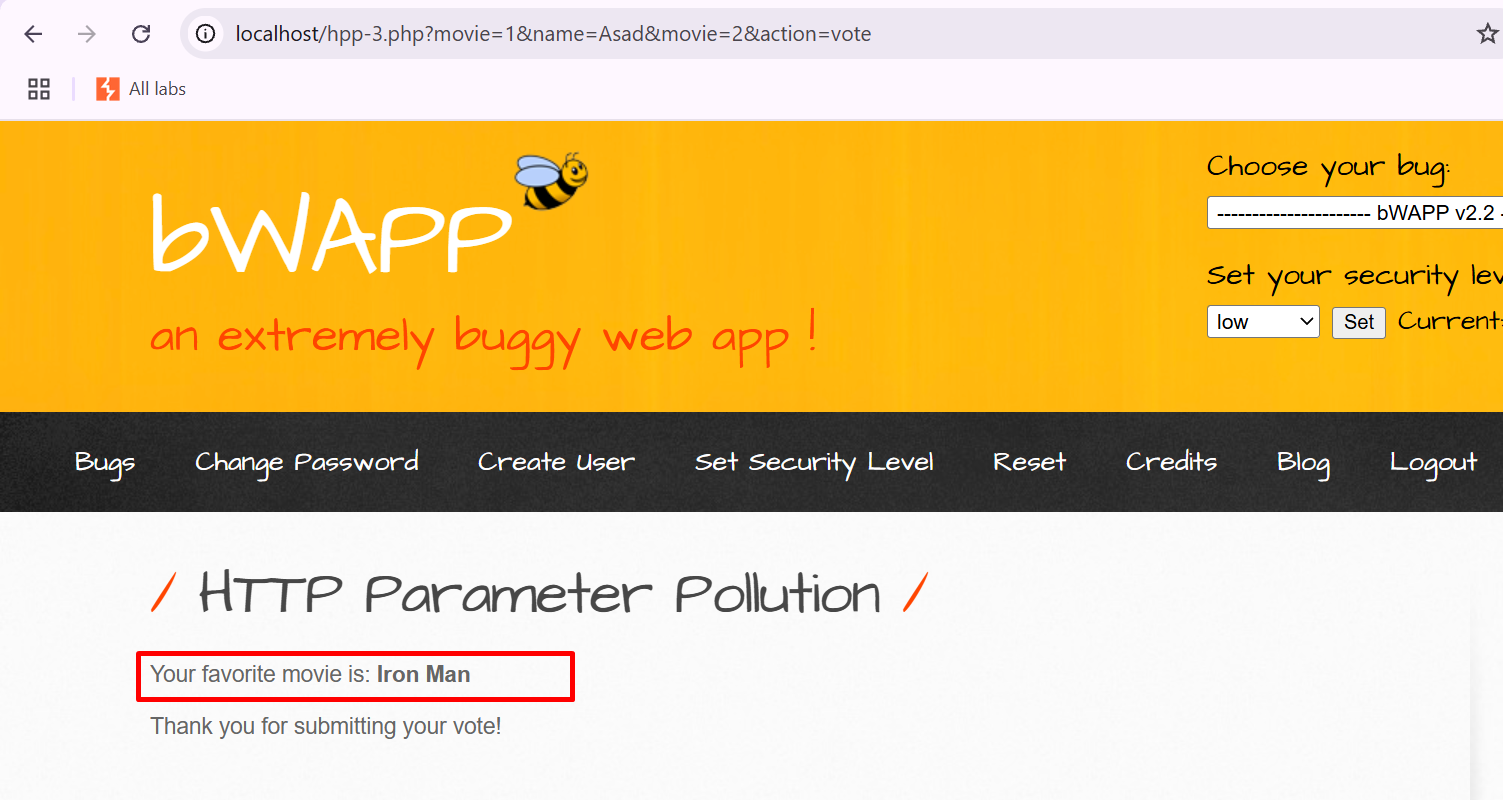
Task: Expand the security level dropdown
Action: [x=1263, y=322]
